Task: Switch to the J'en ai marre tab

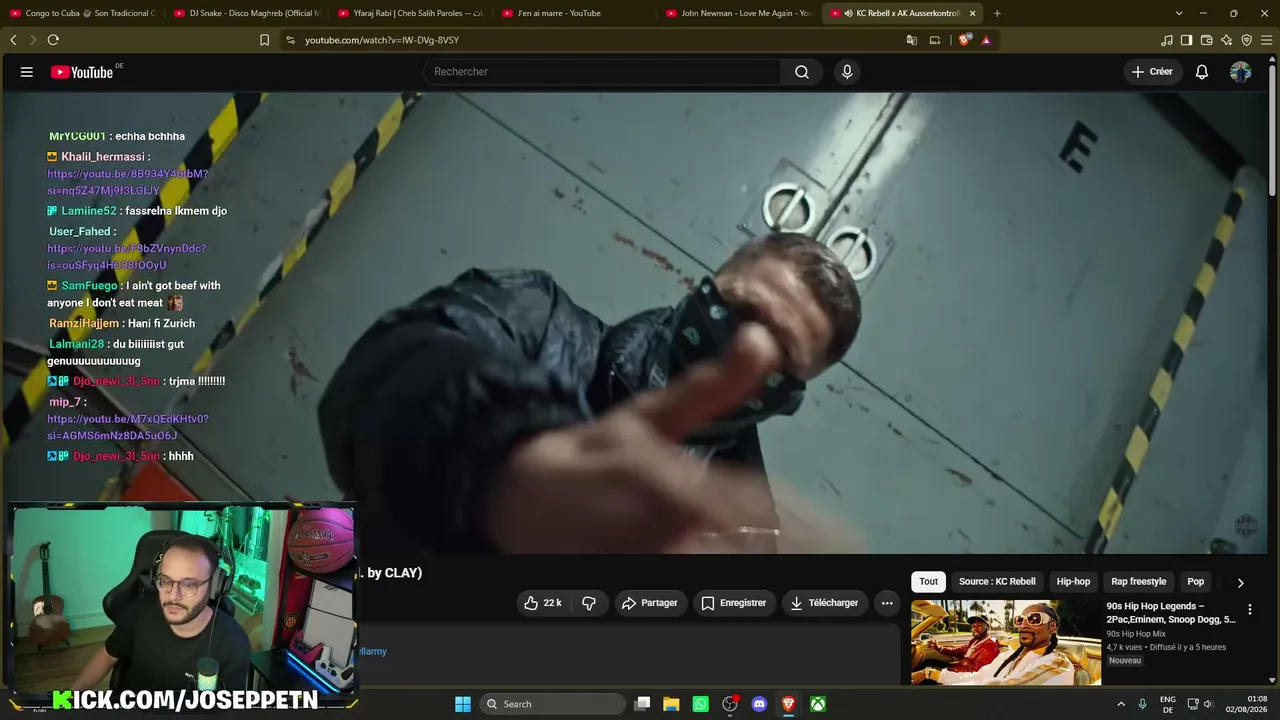Action: coord(574,13)
